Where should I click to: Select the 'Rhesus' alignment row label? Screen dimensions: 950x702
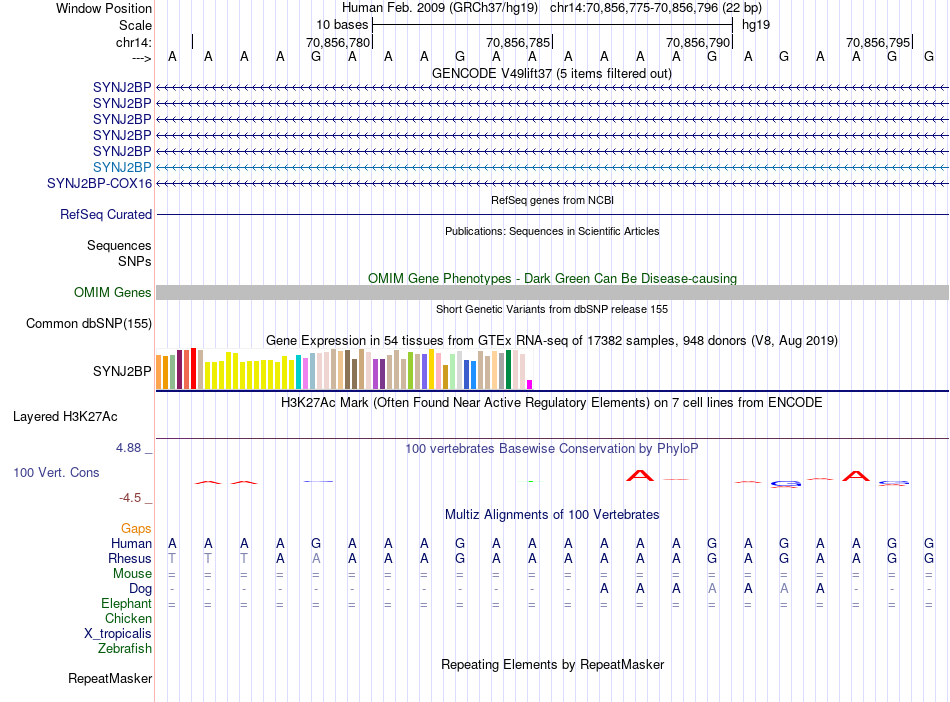(x=130, y=558)
